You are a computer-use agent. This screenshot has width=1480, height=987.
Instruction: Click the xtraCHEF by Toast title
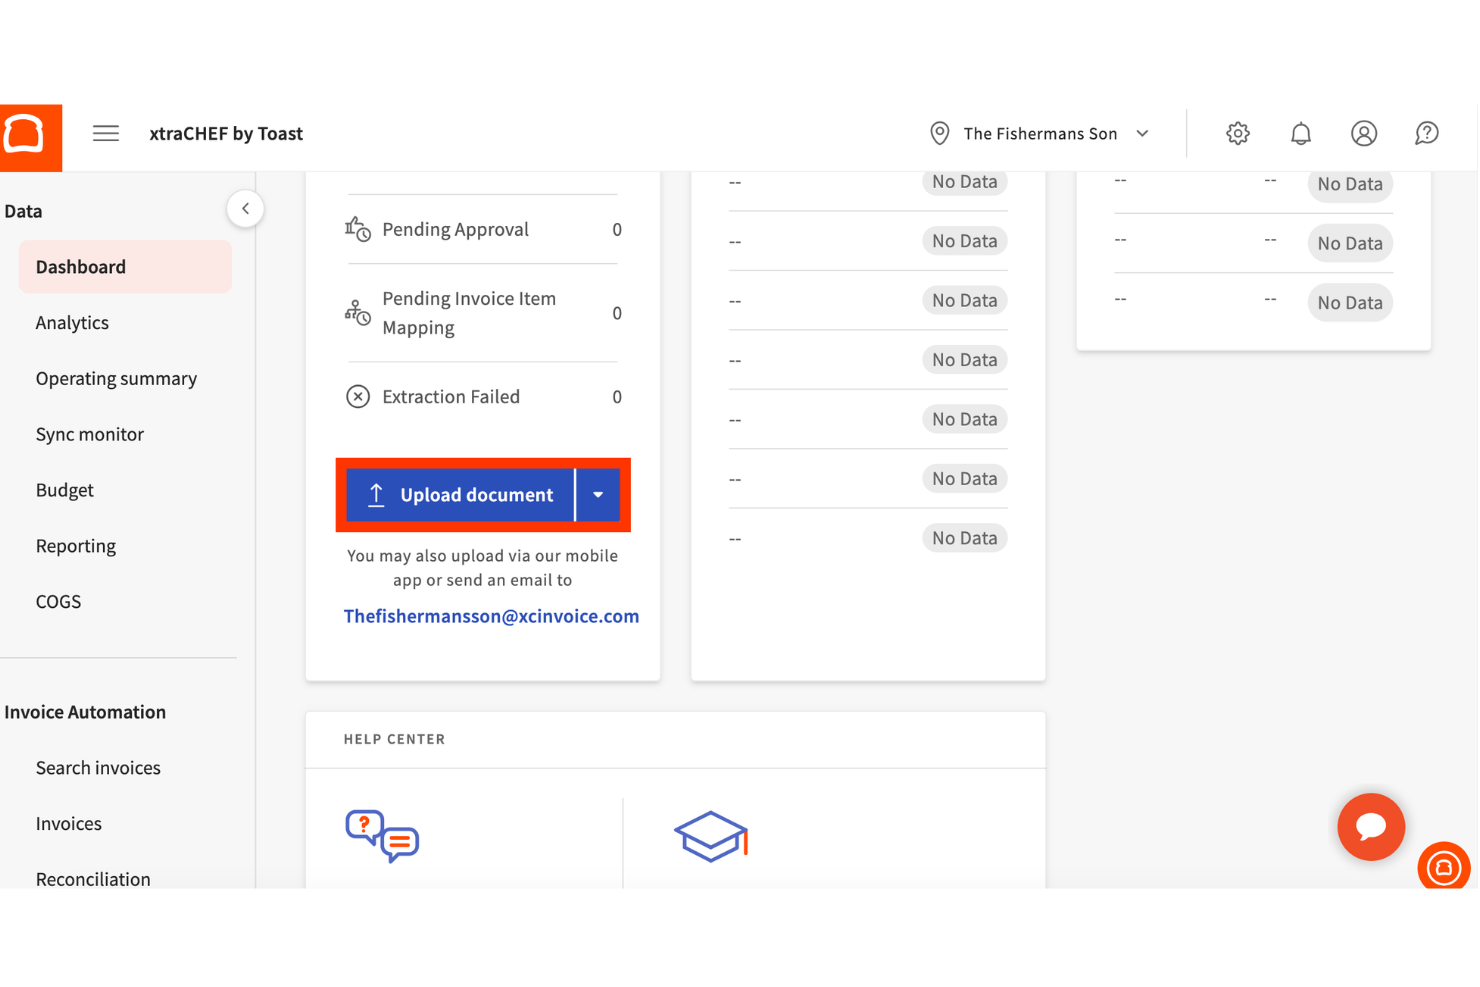tap(226, 134)
